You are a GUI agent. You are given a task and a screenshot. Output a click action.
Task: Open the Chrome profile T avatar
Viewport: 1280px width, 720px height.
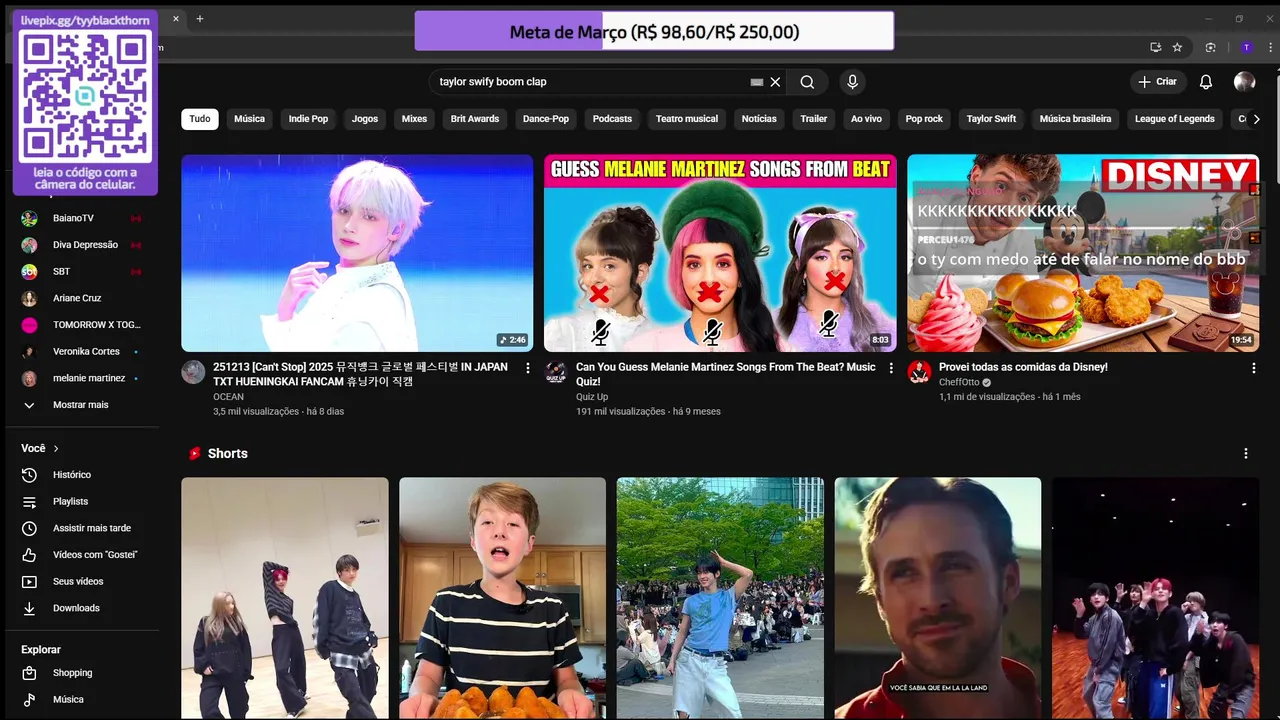1246,47
